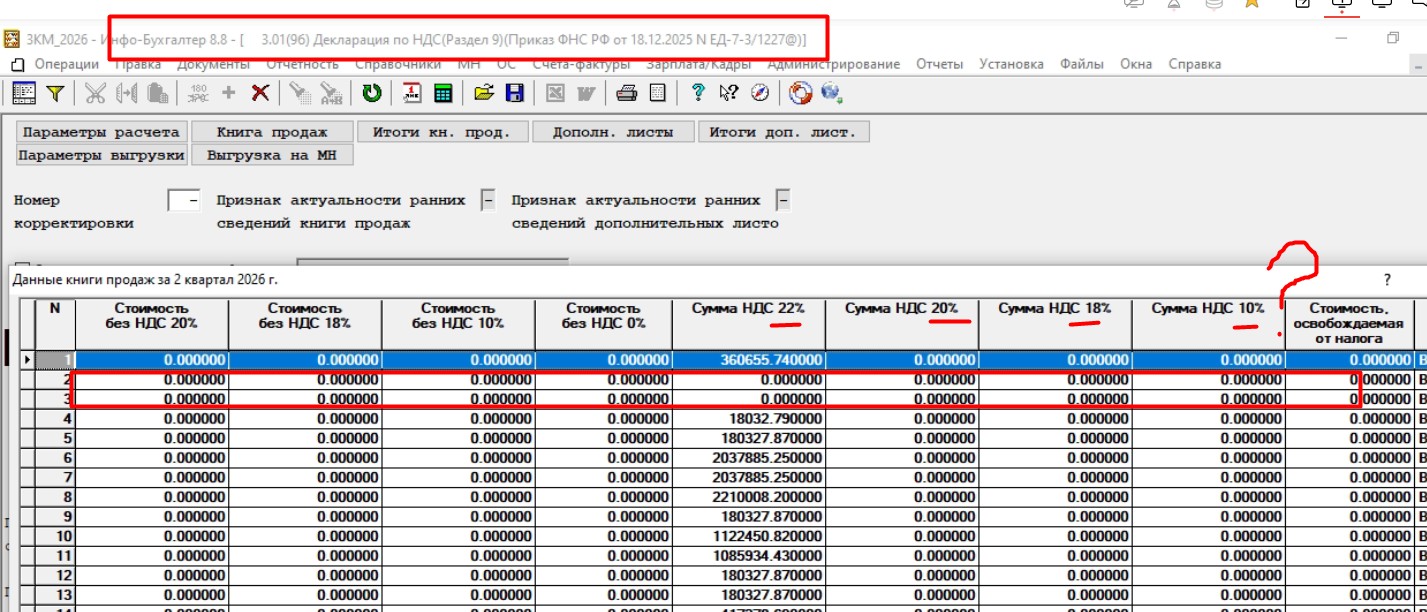Click the field for сведений книги продаж
Screen dimensions: 1427x612
488,200
